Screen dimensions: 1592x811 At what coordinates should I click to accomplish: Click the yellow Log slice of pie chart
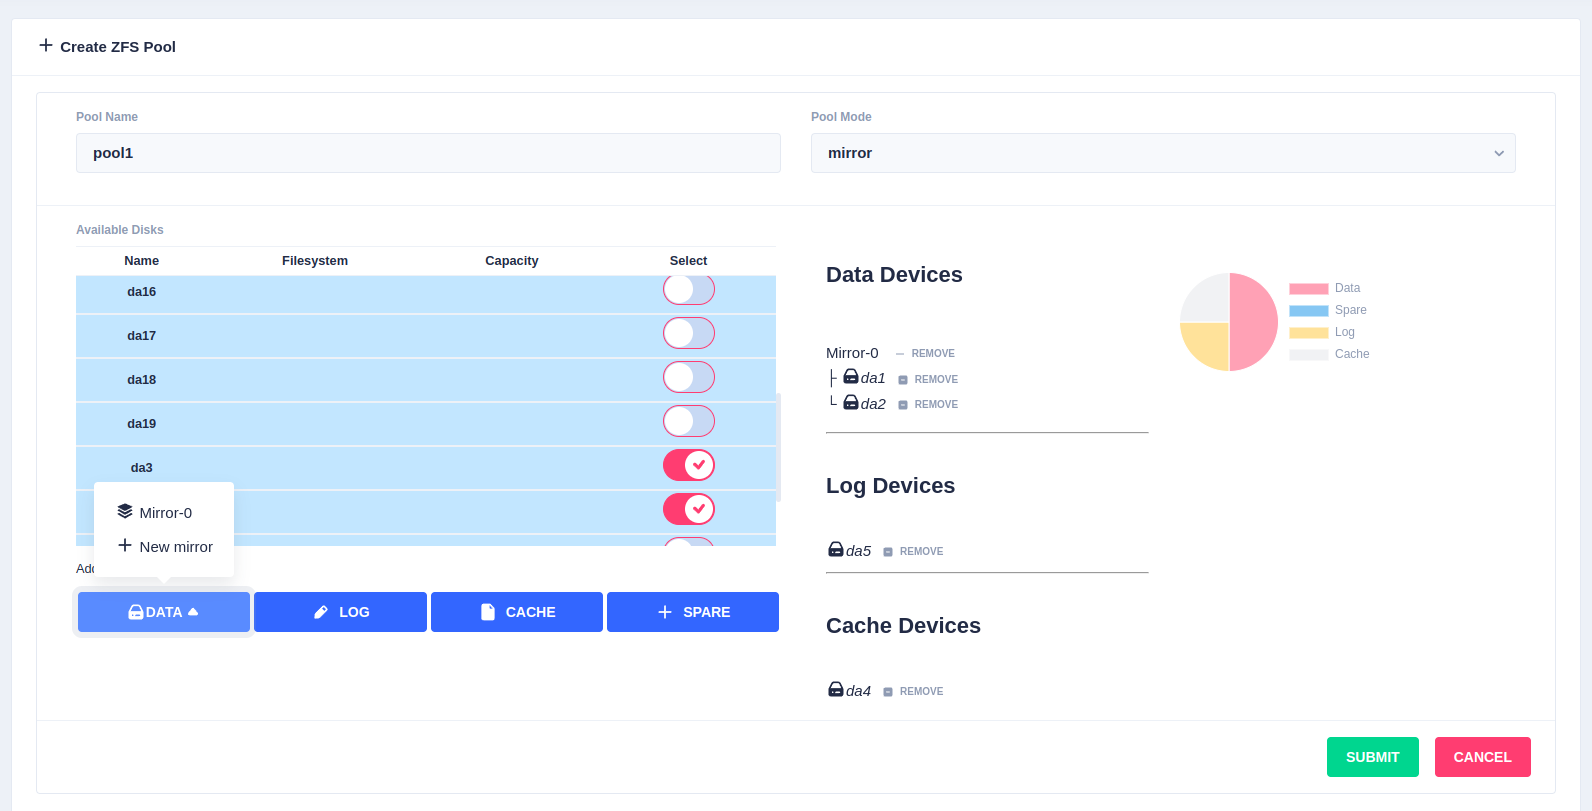tap(1210, 341)
